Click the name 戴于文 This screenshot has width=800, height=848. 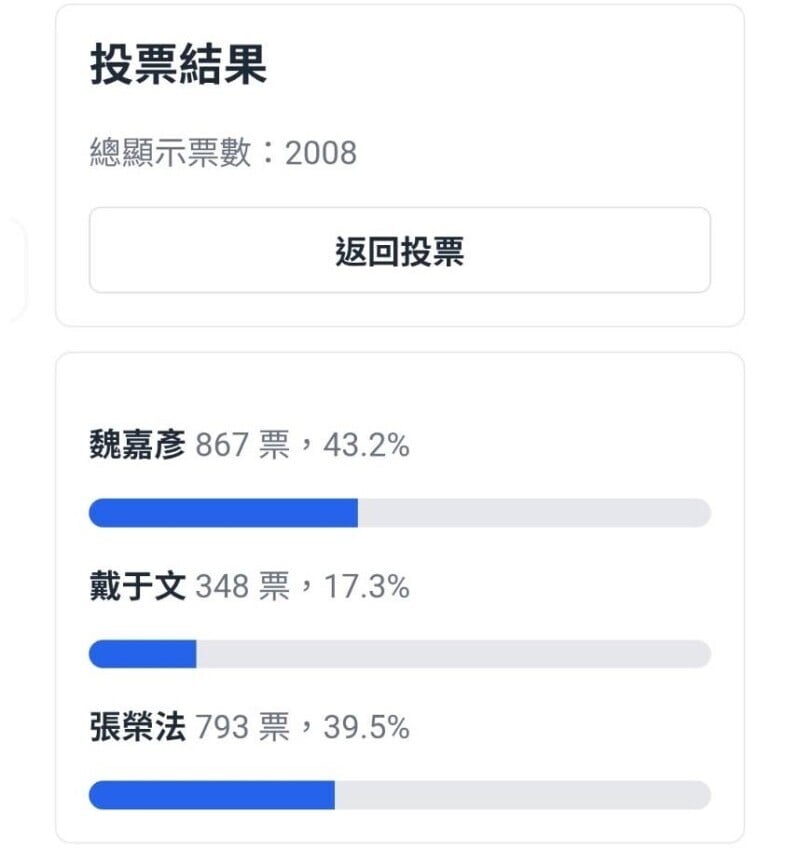coord(137,586)
